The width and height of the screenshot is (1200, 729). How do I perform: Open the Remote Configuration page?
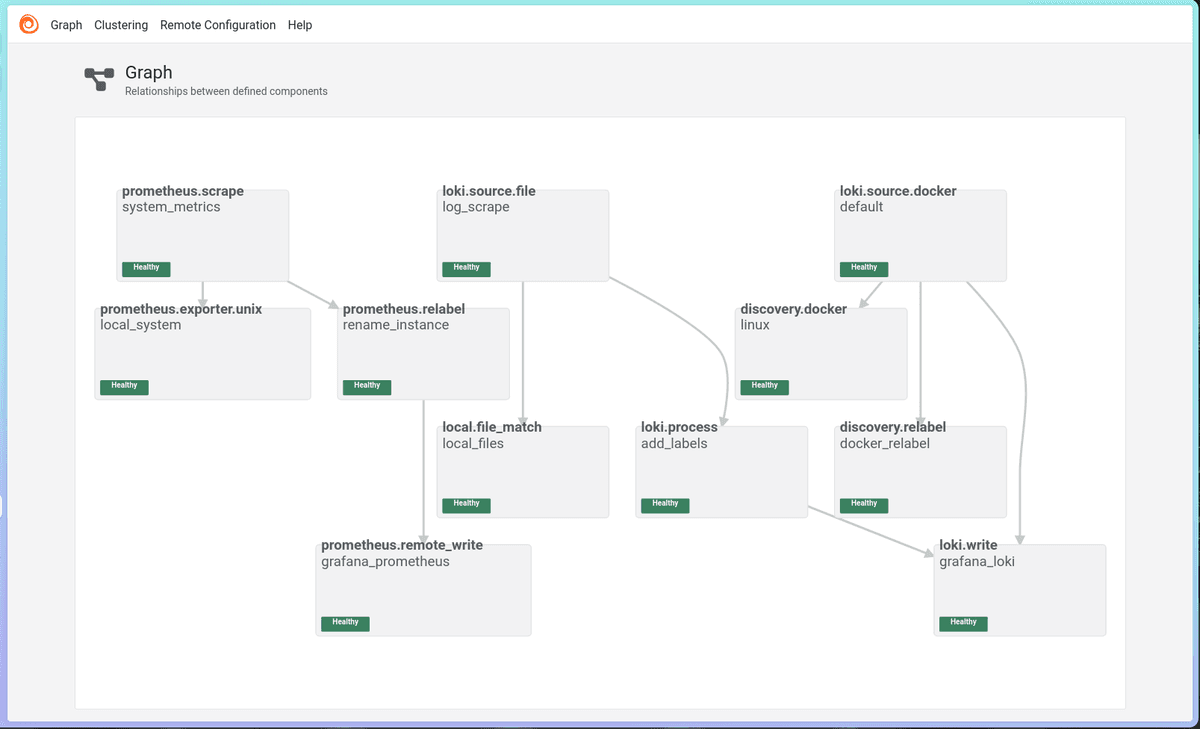pyautogui.click(x=218, y=25)
